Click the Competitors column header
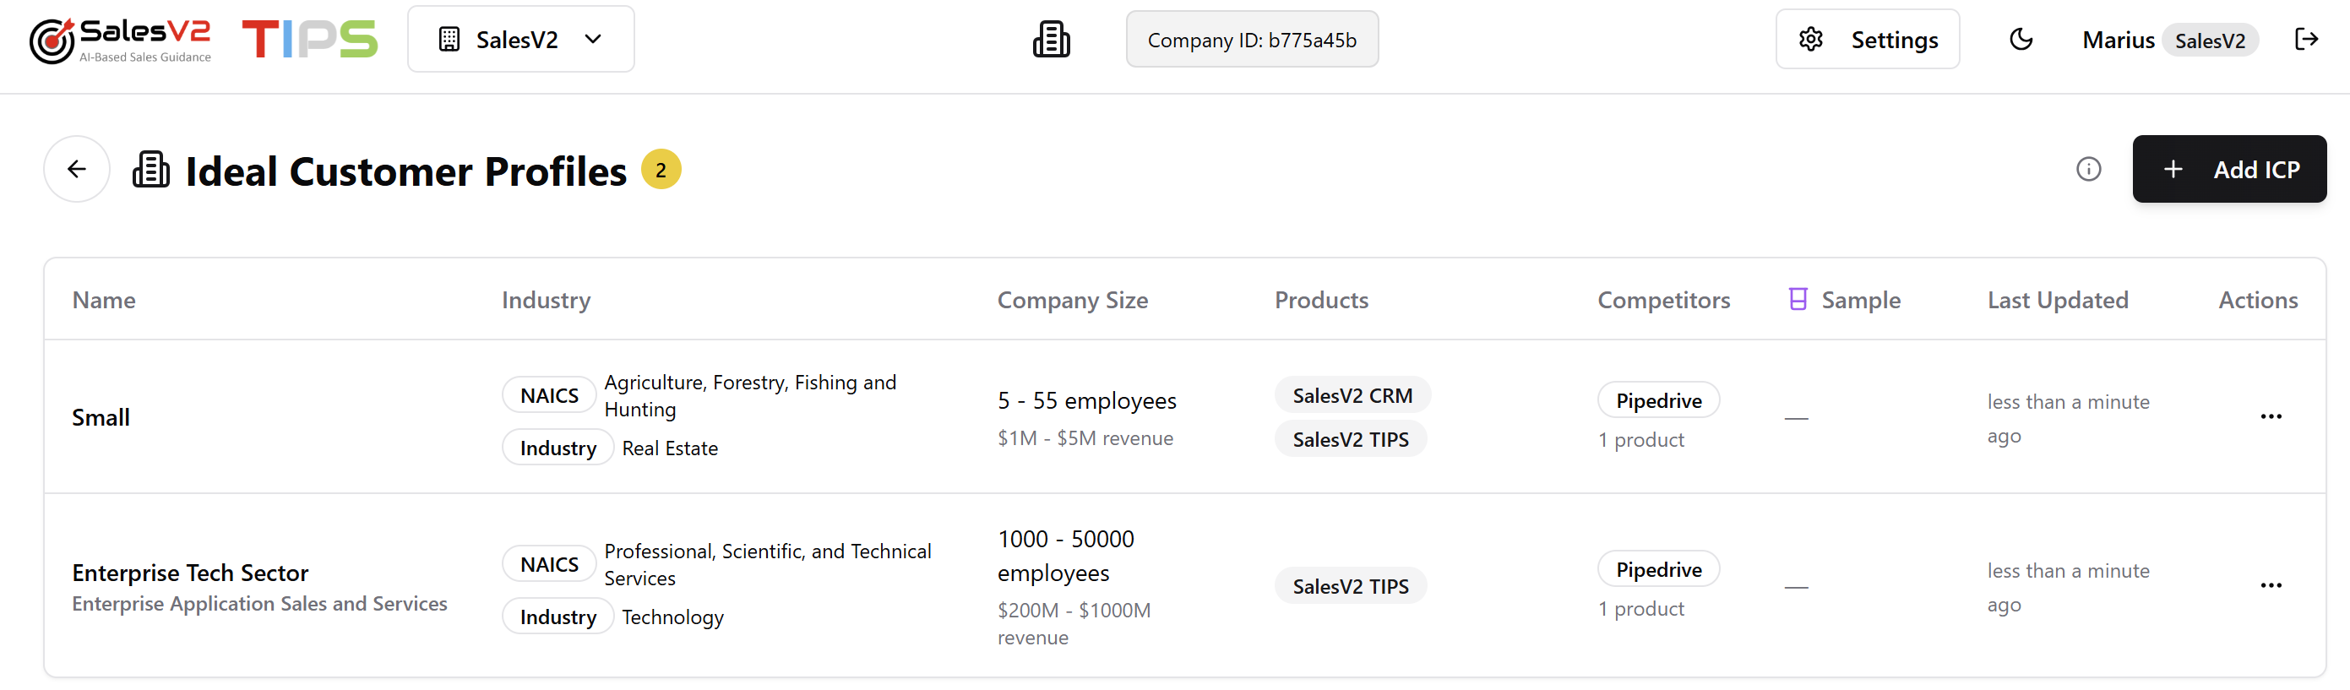 [1663, 300]
